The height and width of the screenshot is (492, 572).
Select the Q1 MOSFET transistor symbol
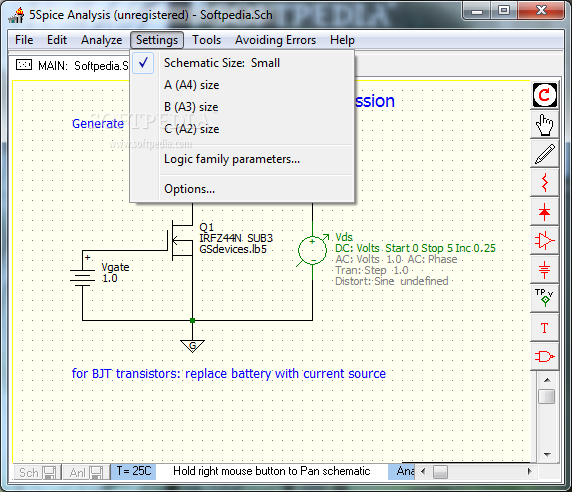click(x=181, y=240)
